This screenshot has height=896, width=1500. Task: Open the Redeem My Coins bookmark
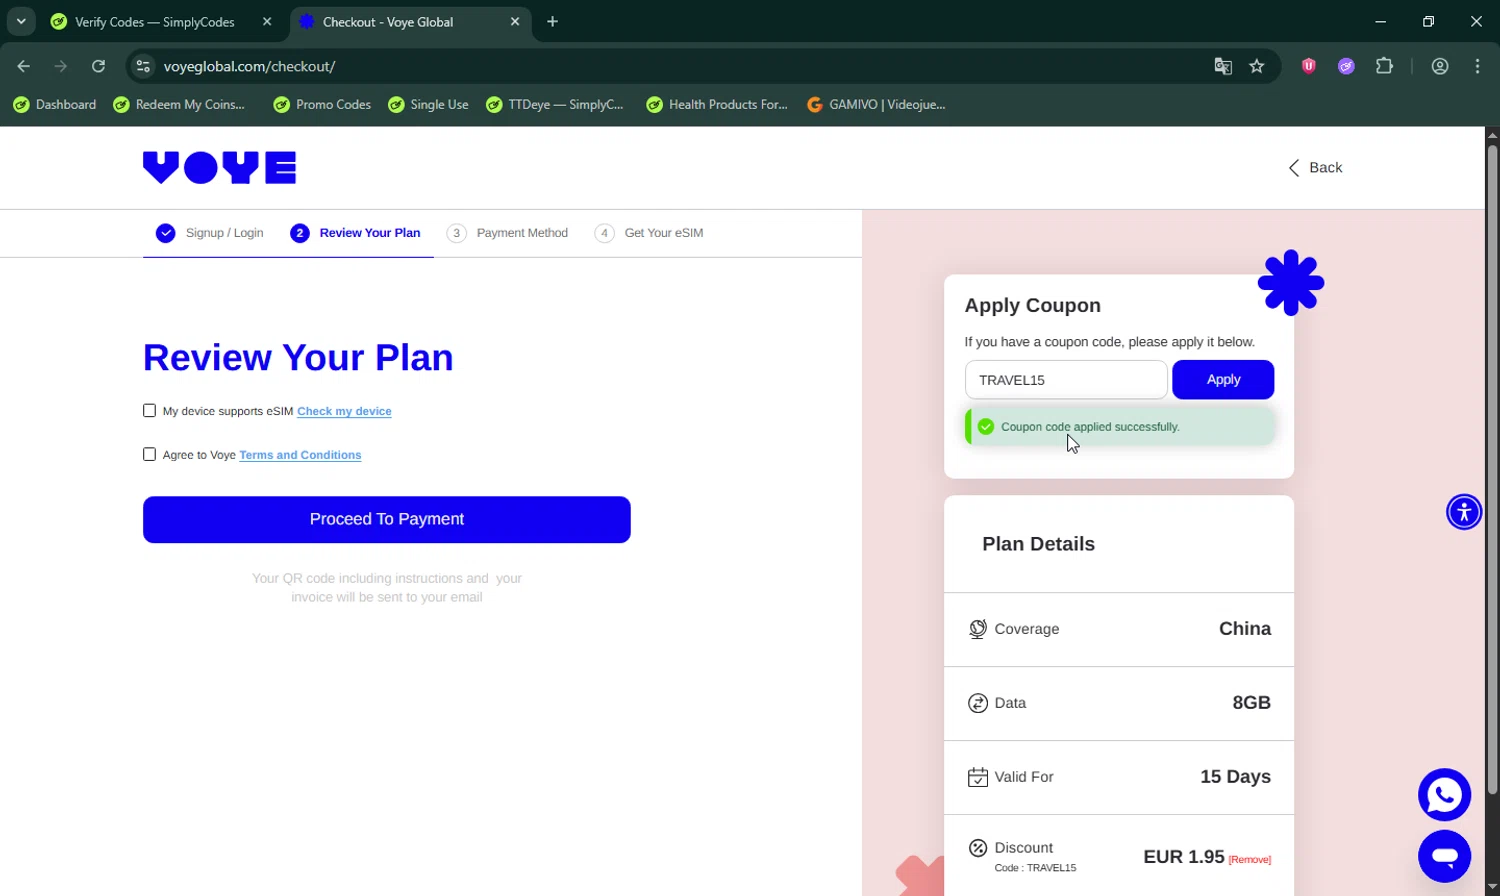(179, 104)
